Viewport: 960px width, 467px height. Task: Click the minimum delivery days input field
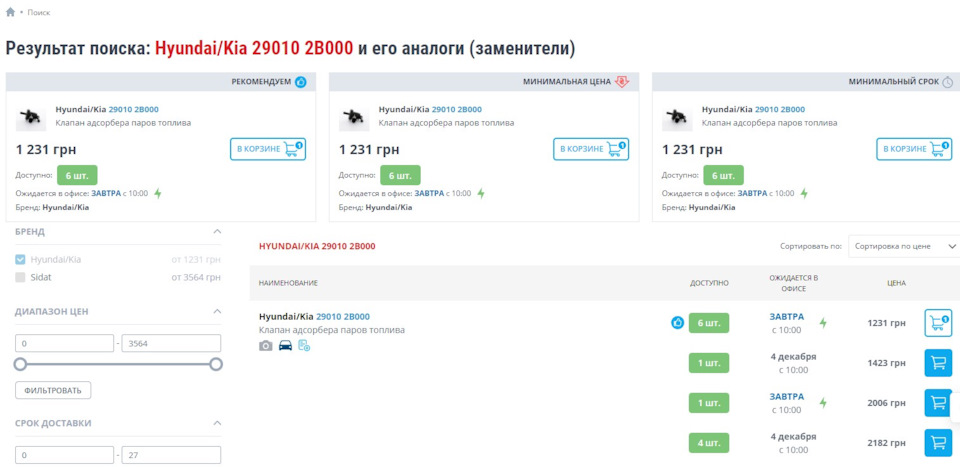click(x=64, y=455)
